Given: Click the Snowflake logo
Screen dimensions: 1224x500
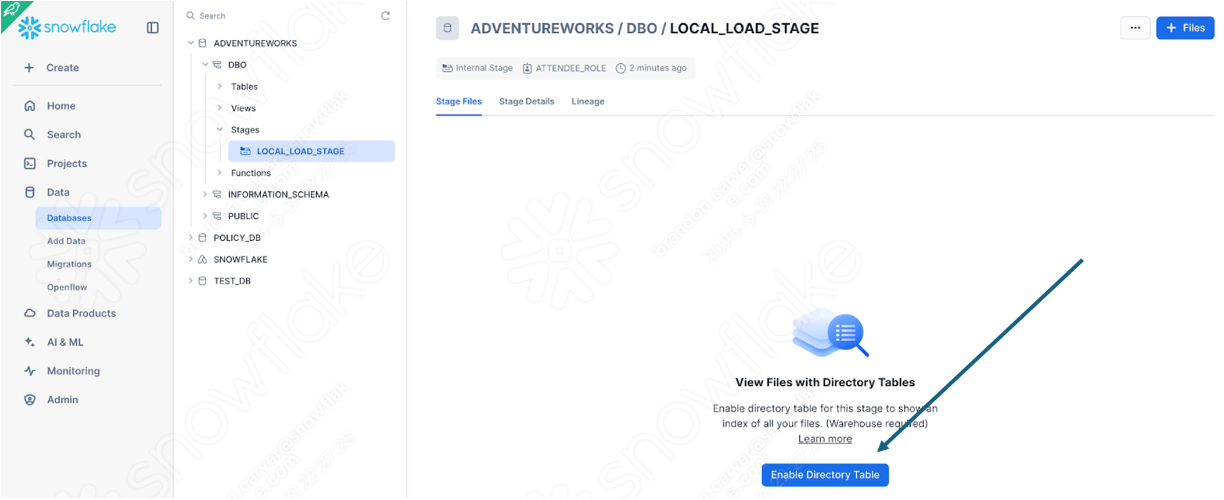Looking at the screenshot, I should (x=68, y=27).
